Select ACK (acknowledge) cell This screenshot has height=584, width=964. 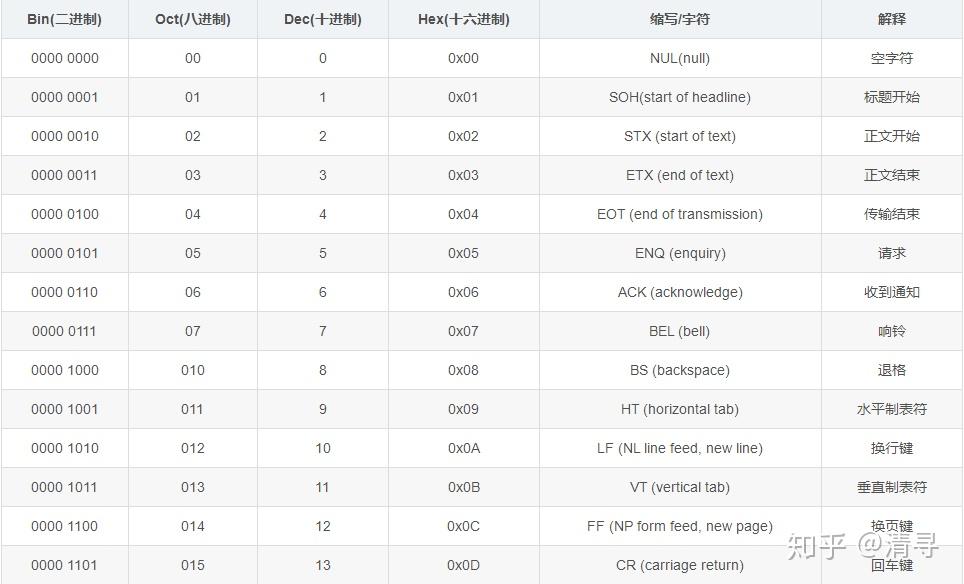pyautogui.click(x=680, y=292)
